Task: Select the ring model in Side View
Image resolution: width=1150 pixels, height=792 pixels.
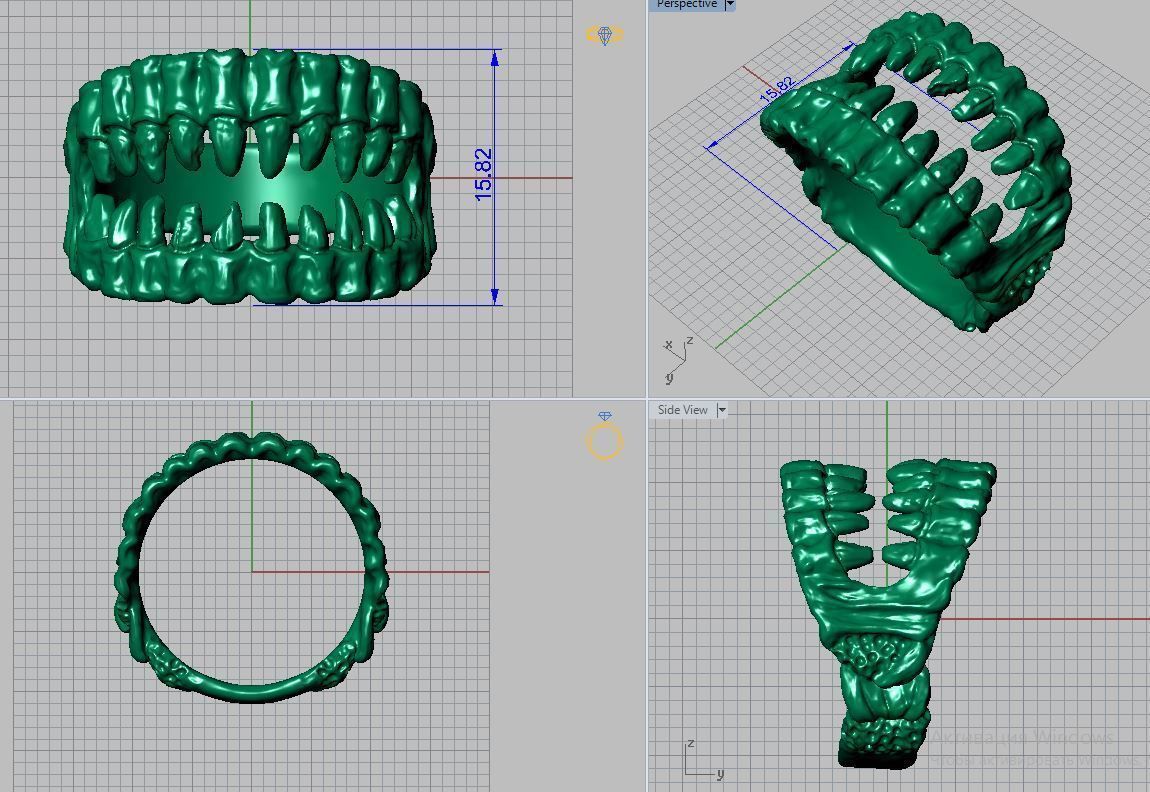Action: [x=887, y=613]
